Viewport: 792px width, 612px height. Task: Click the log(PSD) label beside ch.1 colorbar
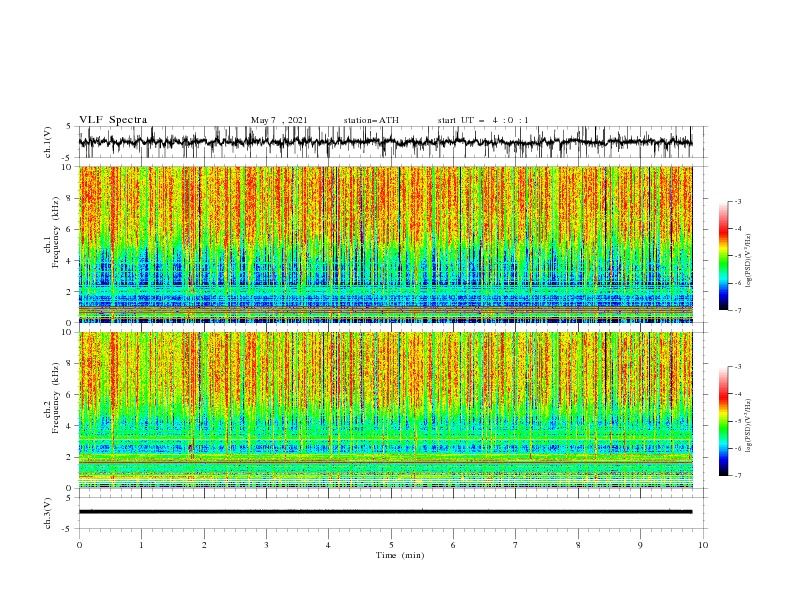pyautogui.click(x=748, y=261)
